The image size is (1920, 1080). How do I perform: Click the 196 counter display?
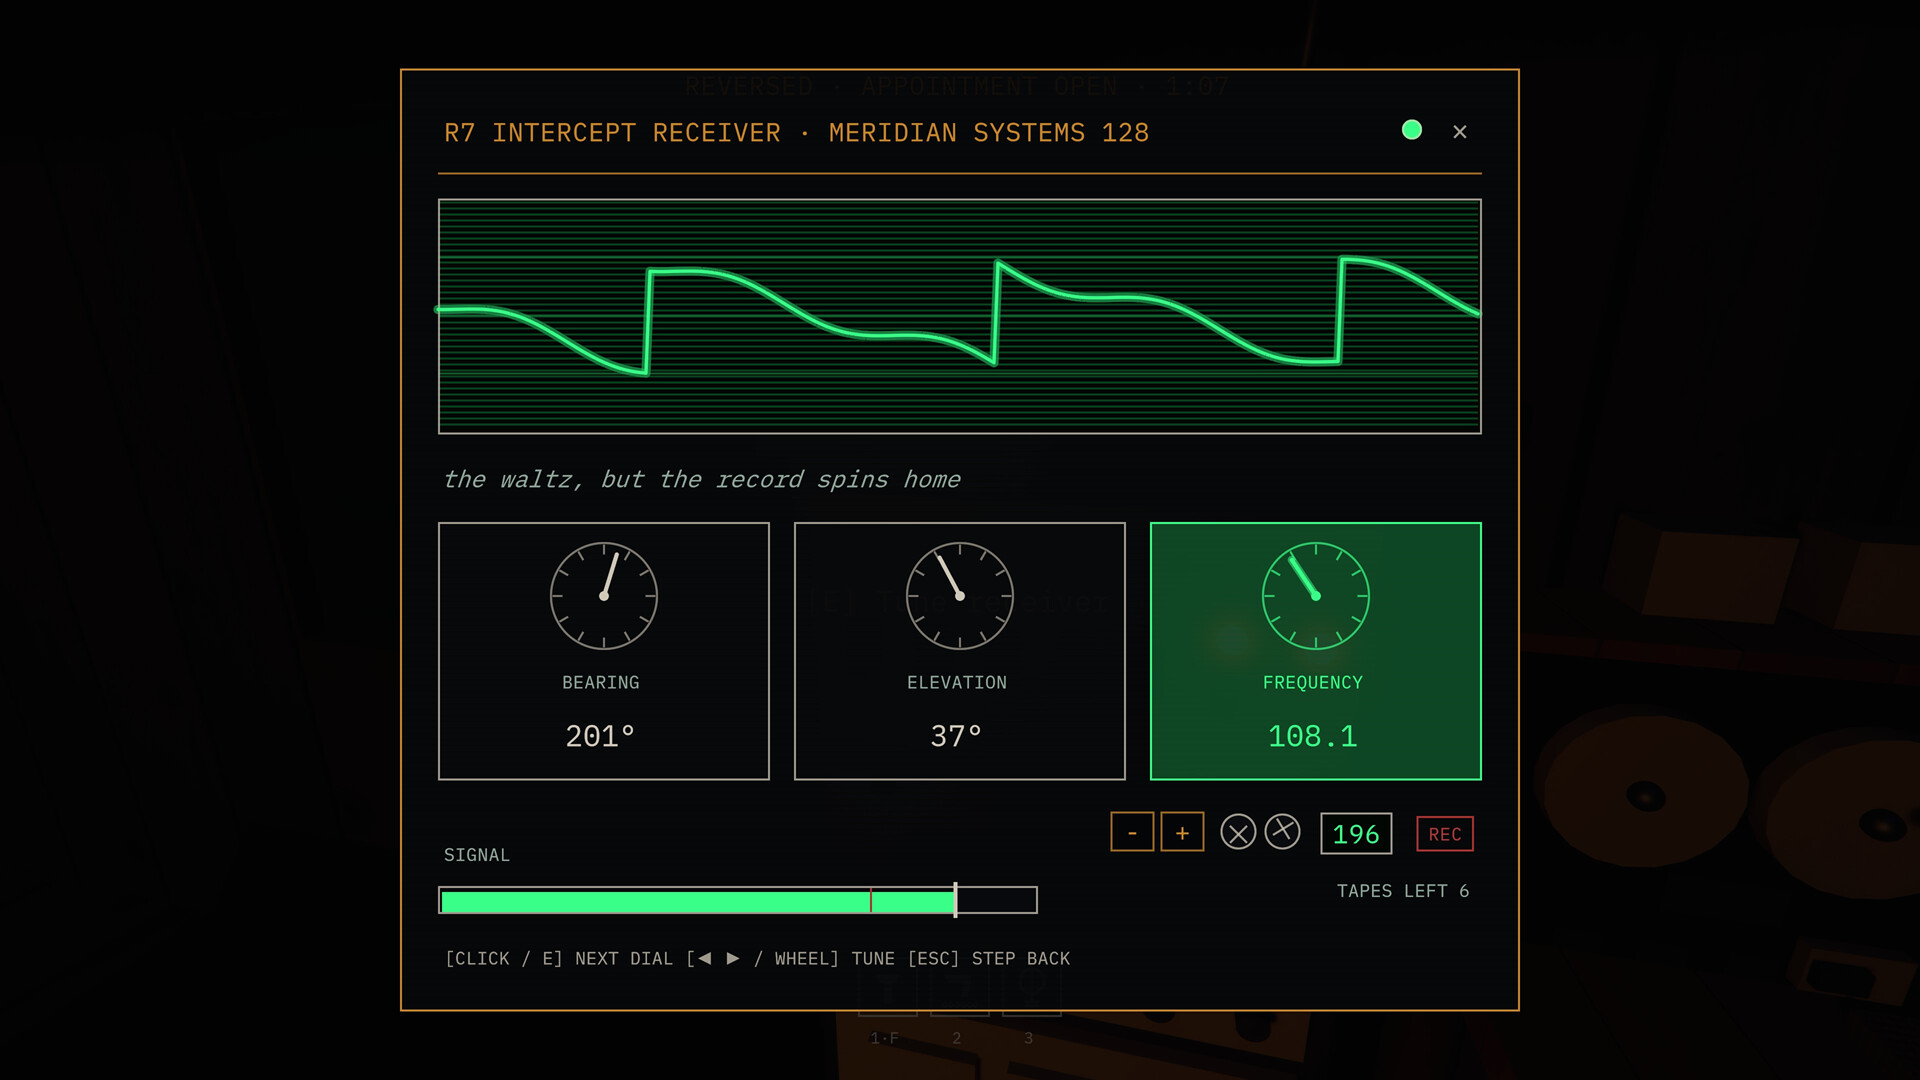pyautogui.click(x=1356, y=834)
